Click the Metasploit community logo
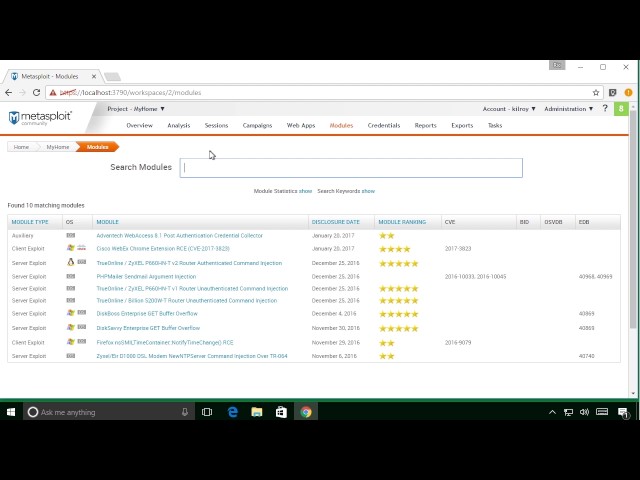Screen dimensions: 640x480 coord(40,118)
